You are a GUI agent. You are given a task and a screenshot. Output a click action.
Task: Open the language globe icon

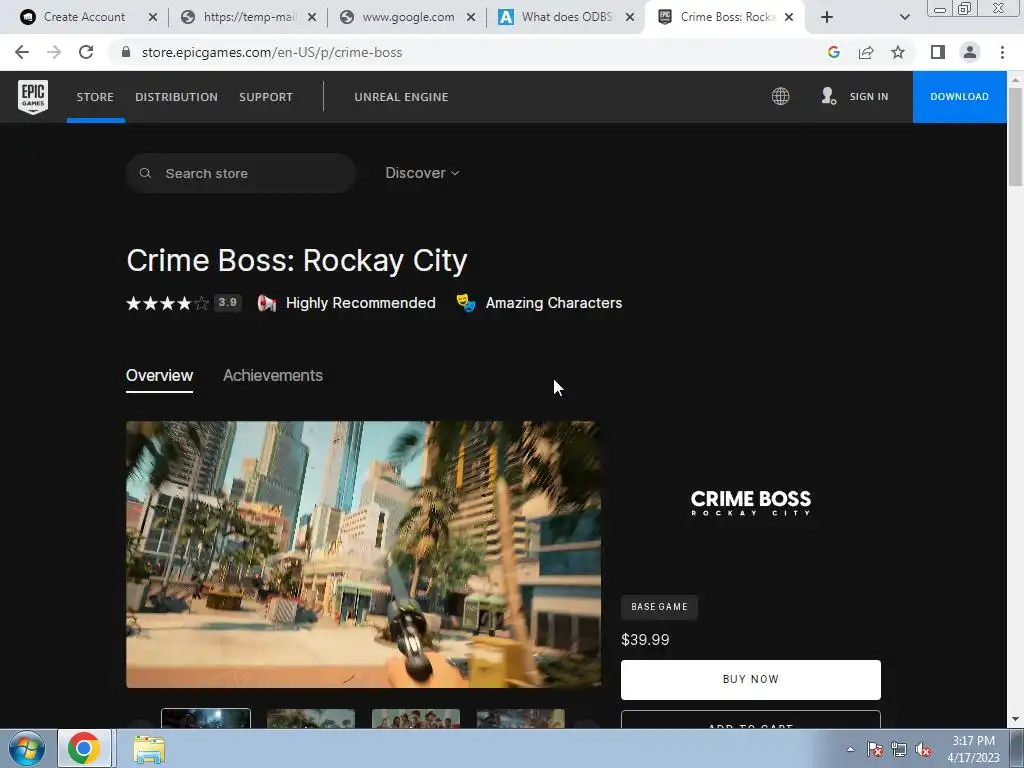tap(780, 97)
